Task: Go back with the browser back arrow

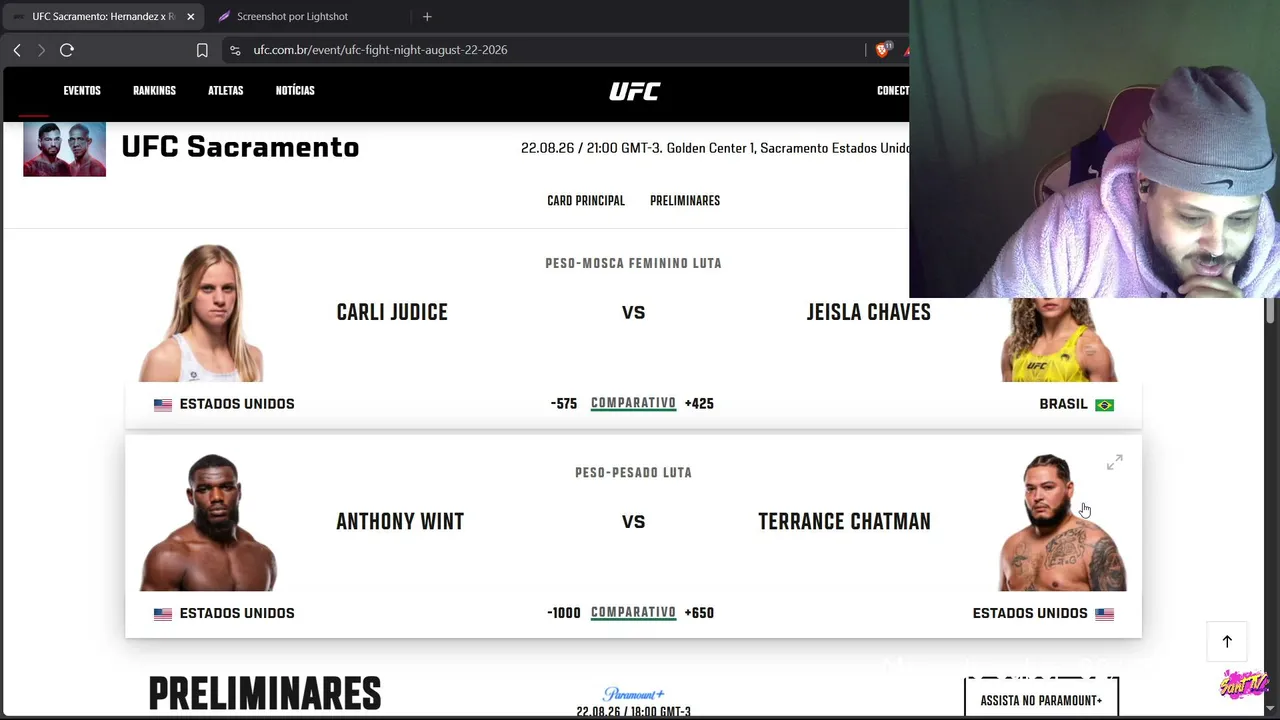Action: pos(17,50)
